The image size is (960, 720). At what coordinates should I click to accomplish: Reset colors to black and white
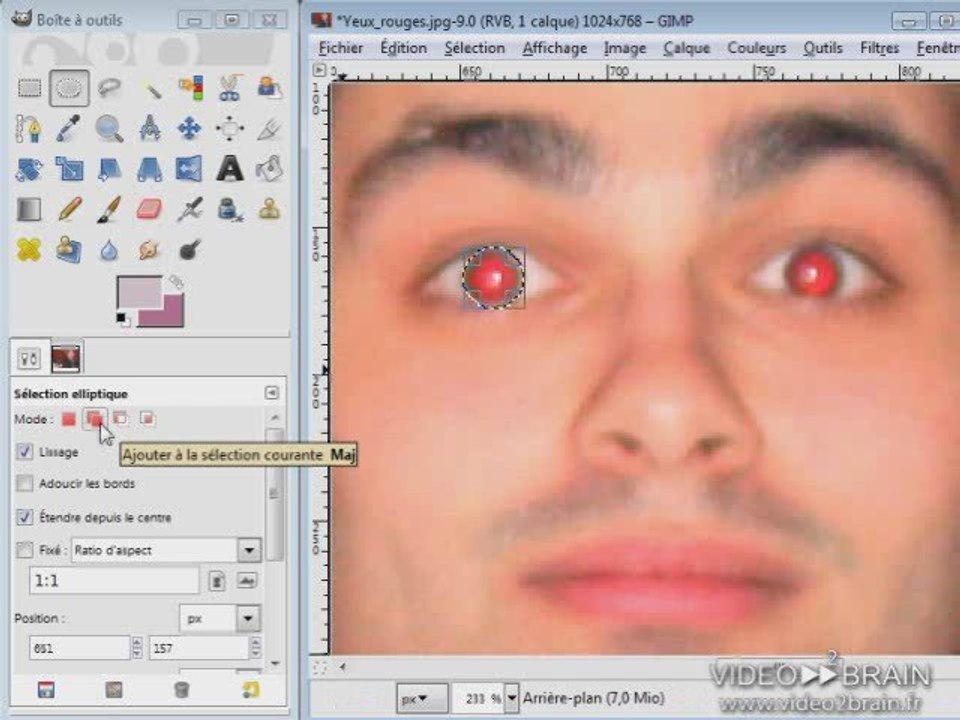(123, 320)
